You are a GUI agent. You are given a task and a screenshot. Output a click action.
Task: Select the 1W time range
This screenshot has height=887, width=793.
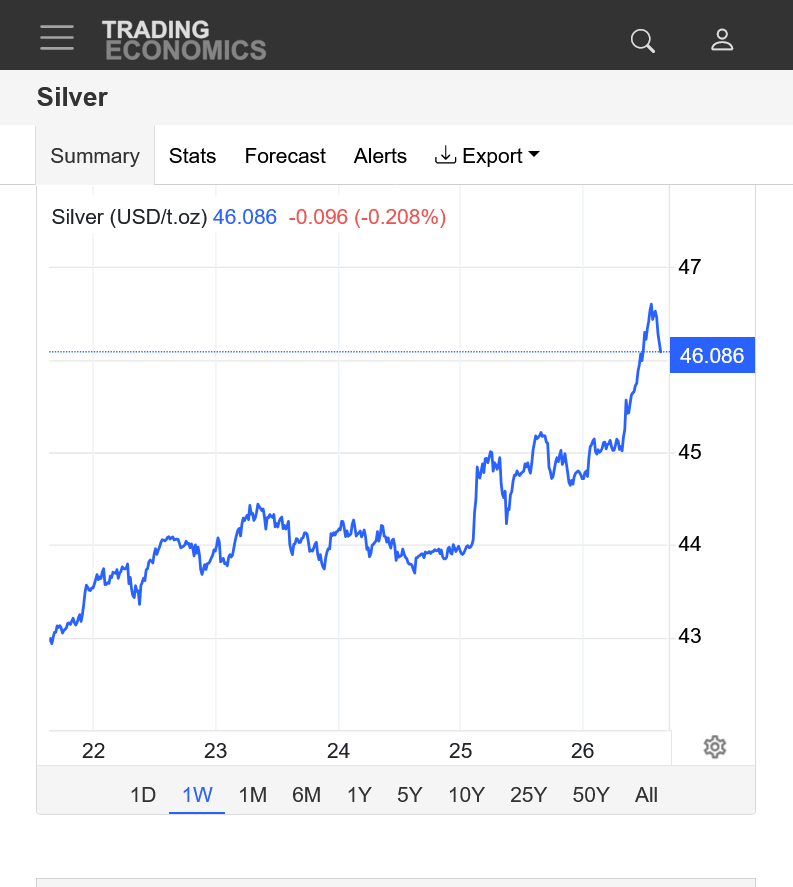coord(197,795)
